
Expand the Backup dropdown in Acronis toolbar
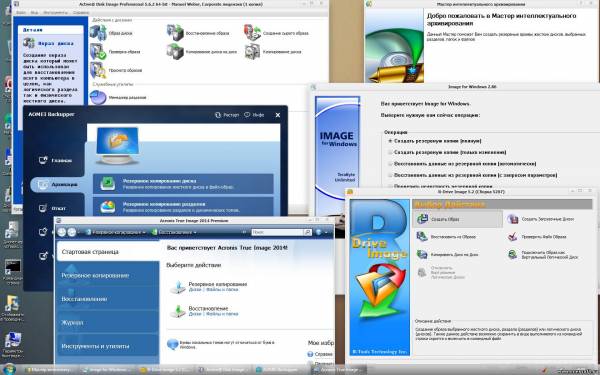[116, 232]
